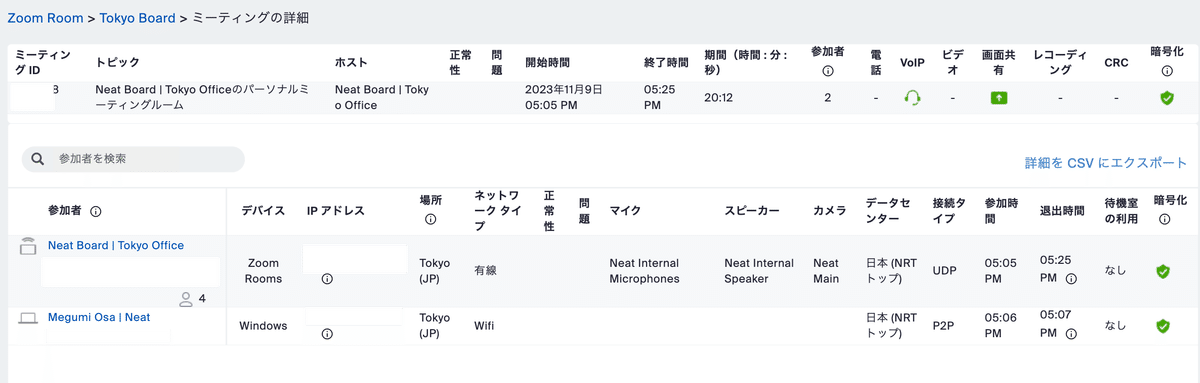Click info icon under Neat Board IP address
1200x383 pixels.
(327, 279)
